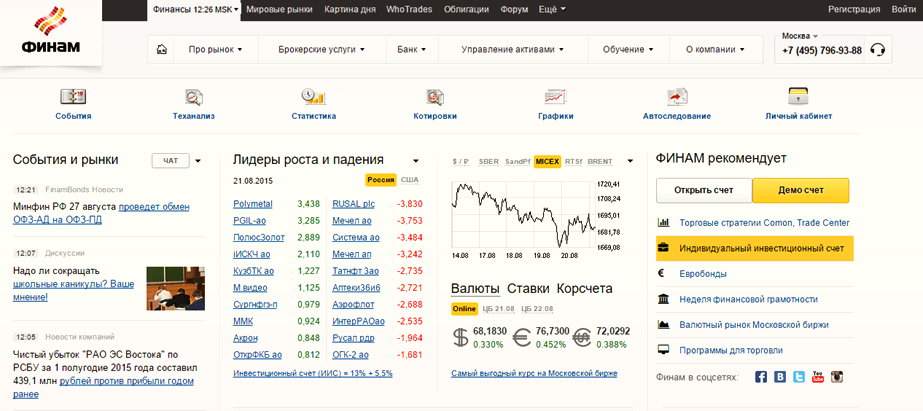Show the $ / Р chart
This screenshot has height=411, width=923.
(x=461, y=161)
